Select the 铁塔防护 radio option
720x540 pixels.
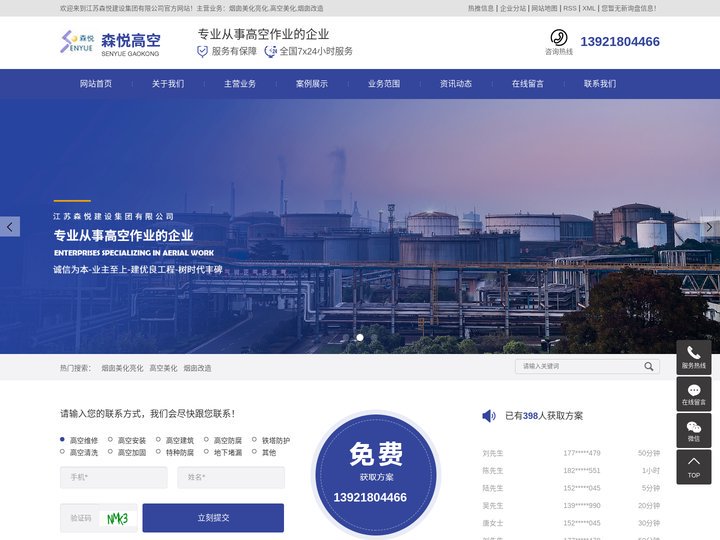click(254, 439)
